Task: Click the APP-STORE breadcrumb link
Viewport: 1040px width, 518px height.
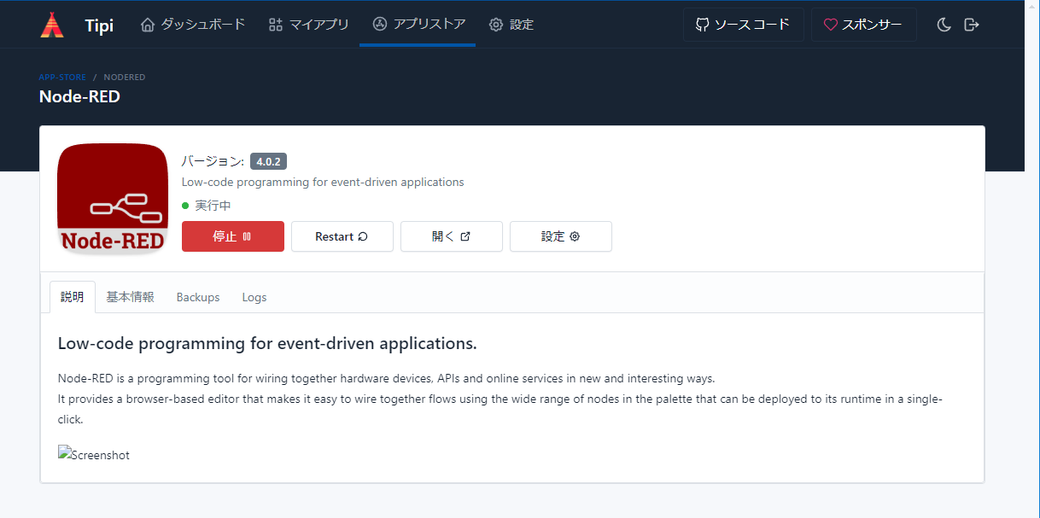Action: [x=62, y=77]
